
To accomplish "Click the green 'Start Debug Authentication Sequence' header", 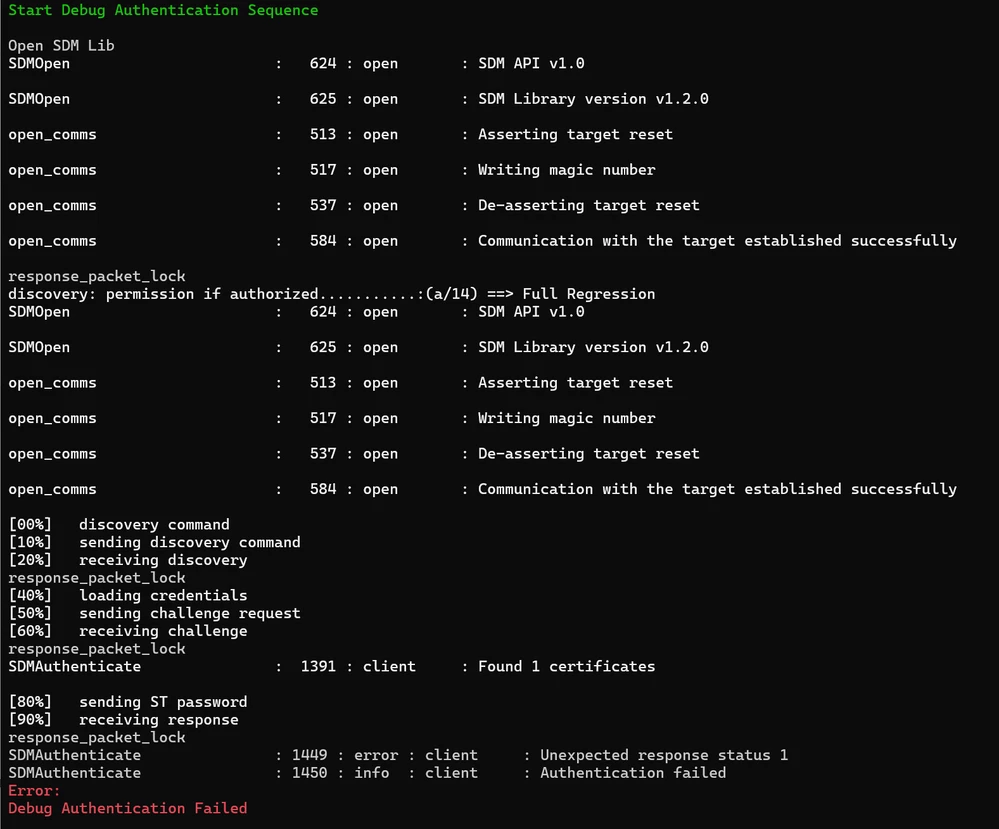I will [163, 10].
